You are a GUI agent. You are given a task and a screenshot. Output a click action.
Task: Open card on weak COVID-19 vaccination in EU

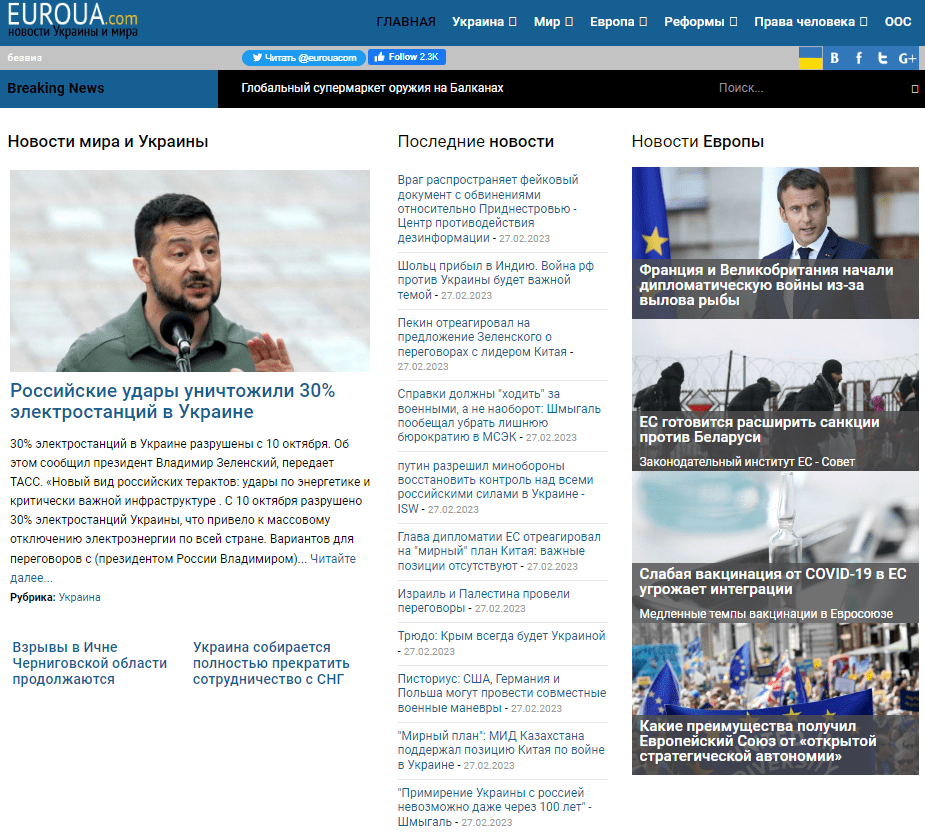[775, 547]
